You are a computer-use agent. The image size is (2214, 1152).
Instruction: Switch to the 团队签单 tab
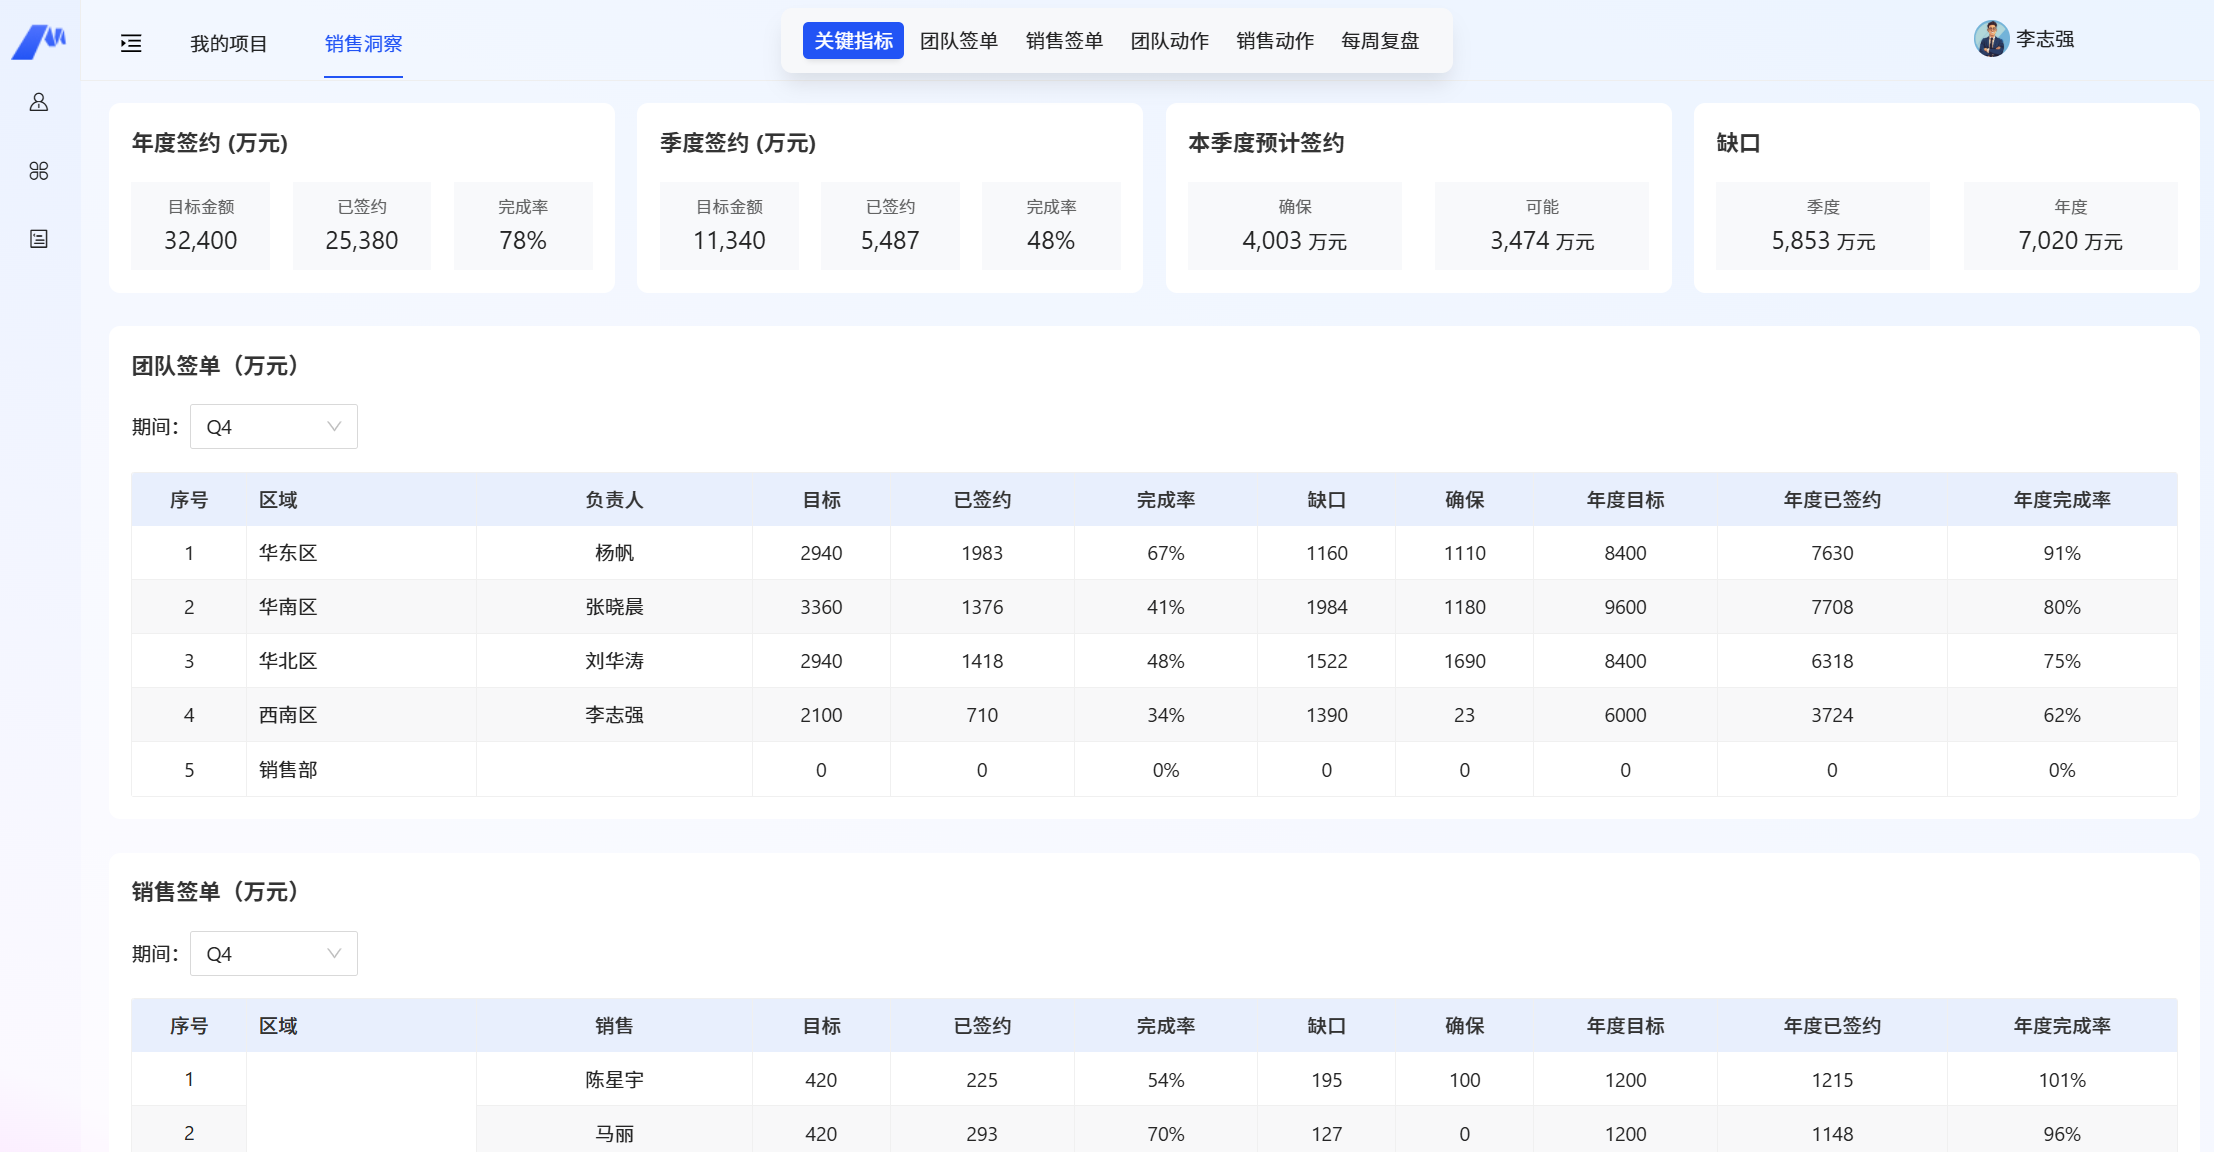[x=957, y=41]
